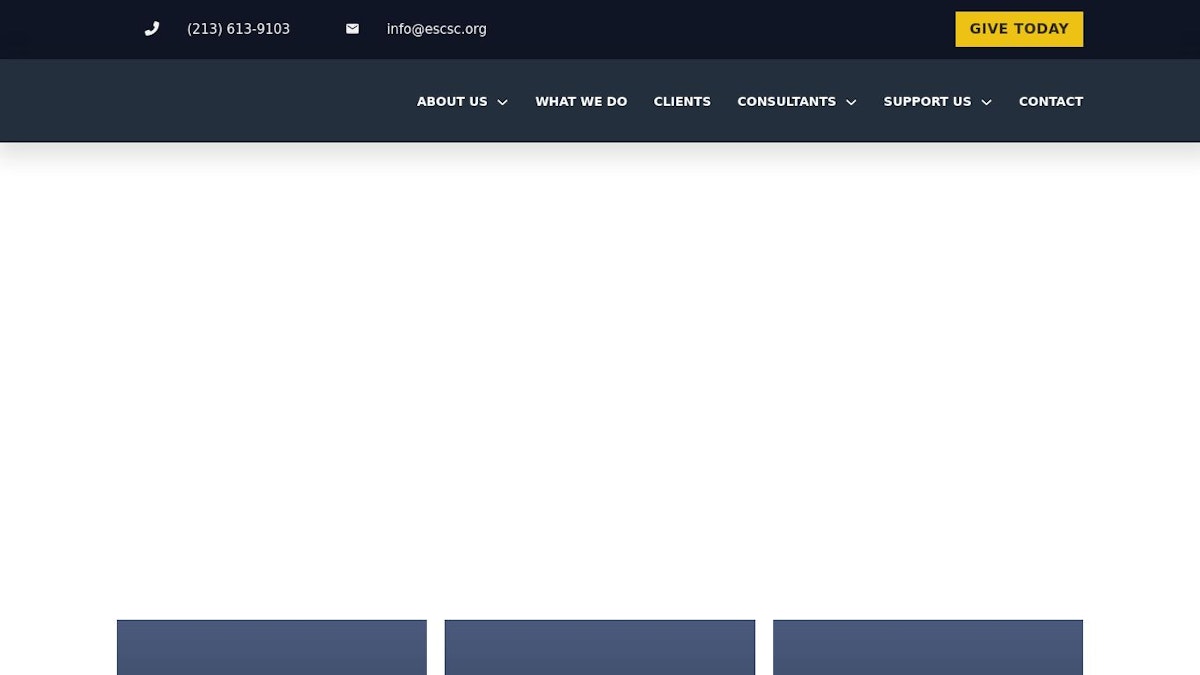Click the left blue card panel
1200x675 pixels.
point(271,647)
